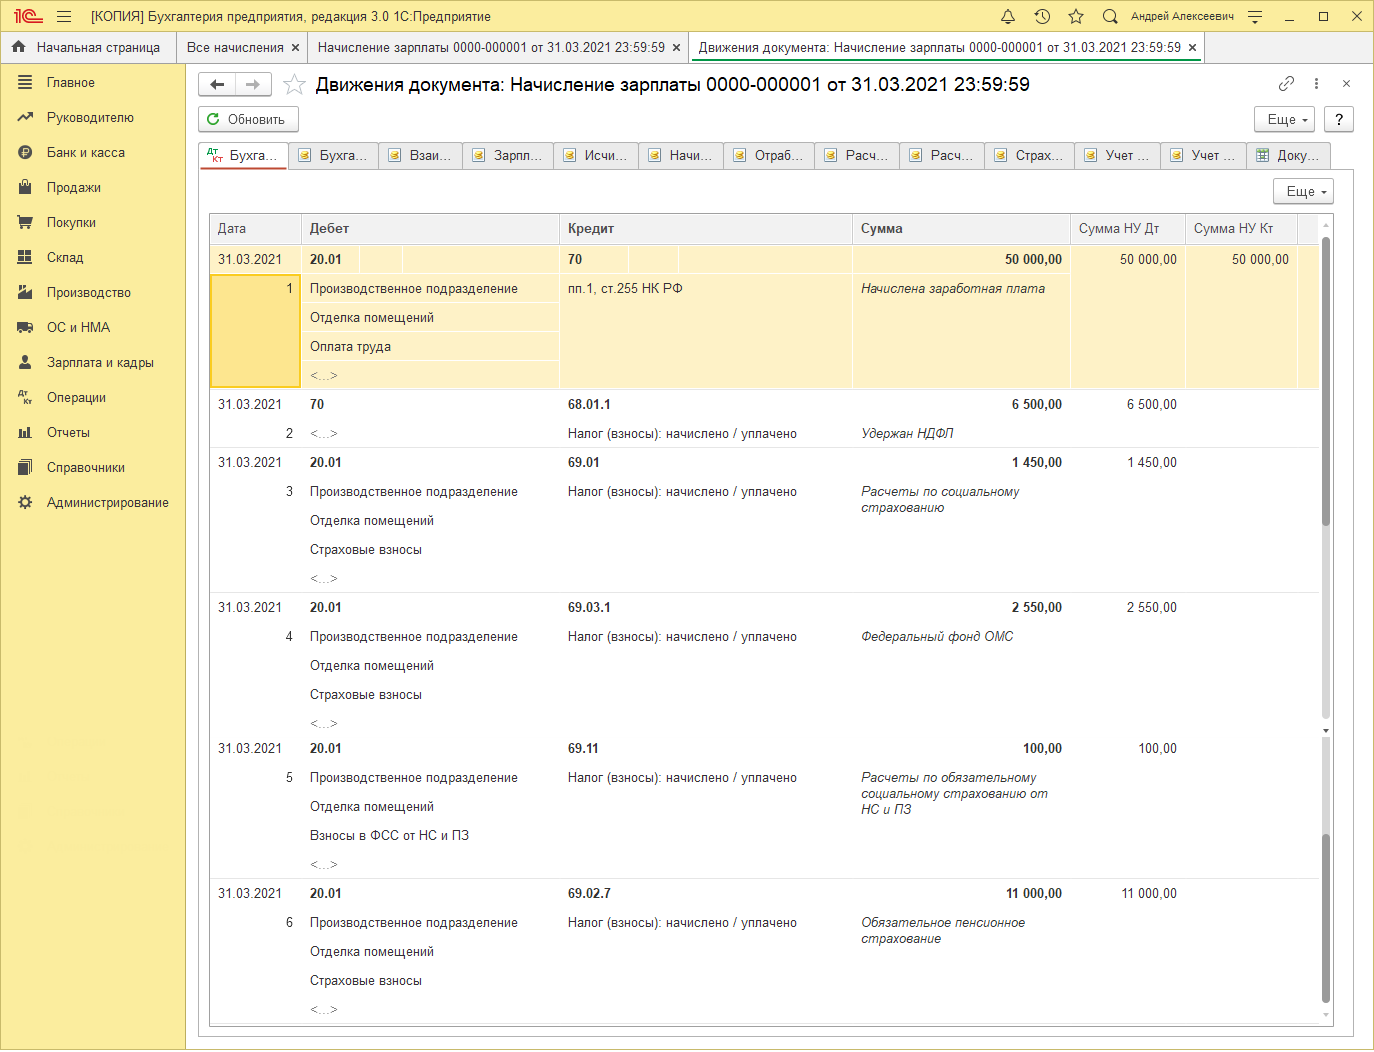The height and width of the screenshot is (1052, 1374).
Task: Select the Доку... tab with table icon
Action: point(1289,155)
